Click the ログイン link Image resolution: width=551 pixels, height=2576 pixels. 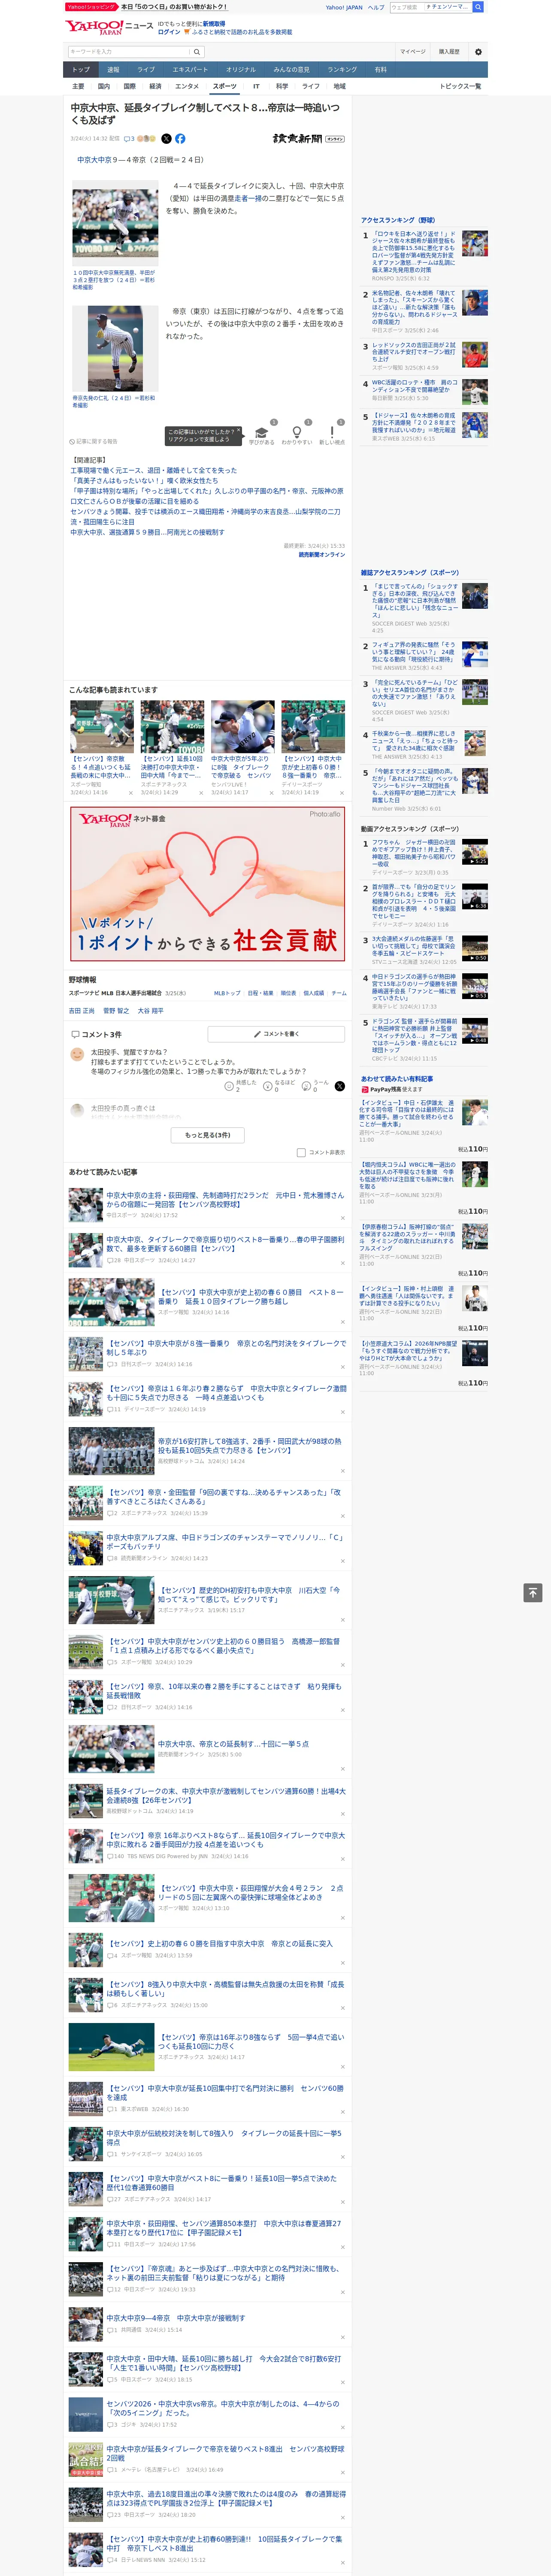169,32
